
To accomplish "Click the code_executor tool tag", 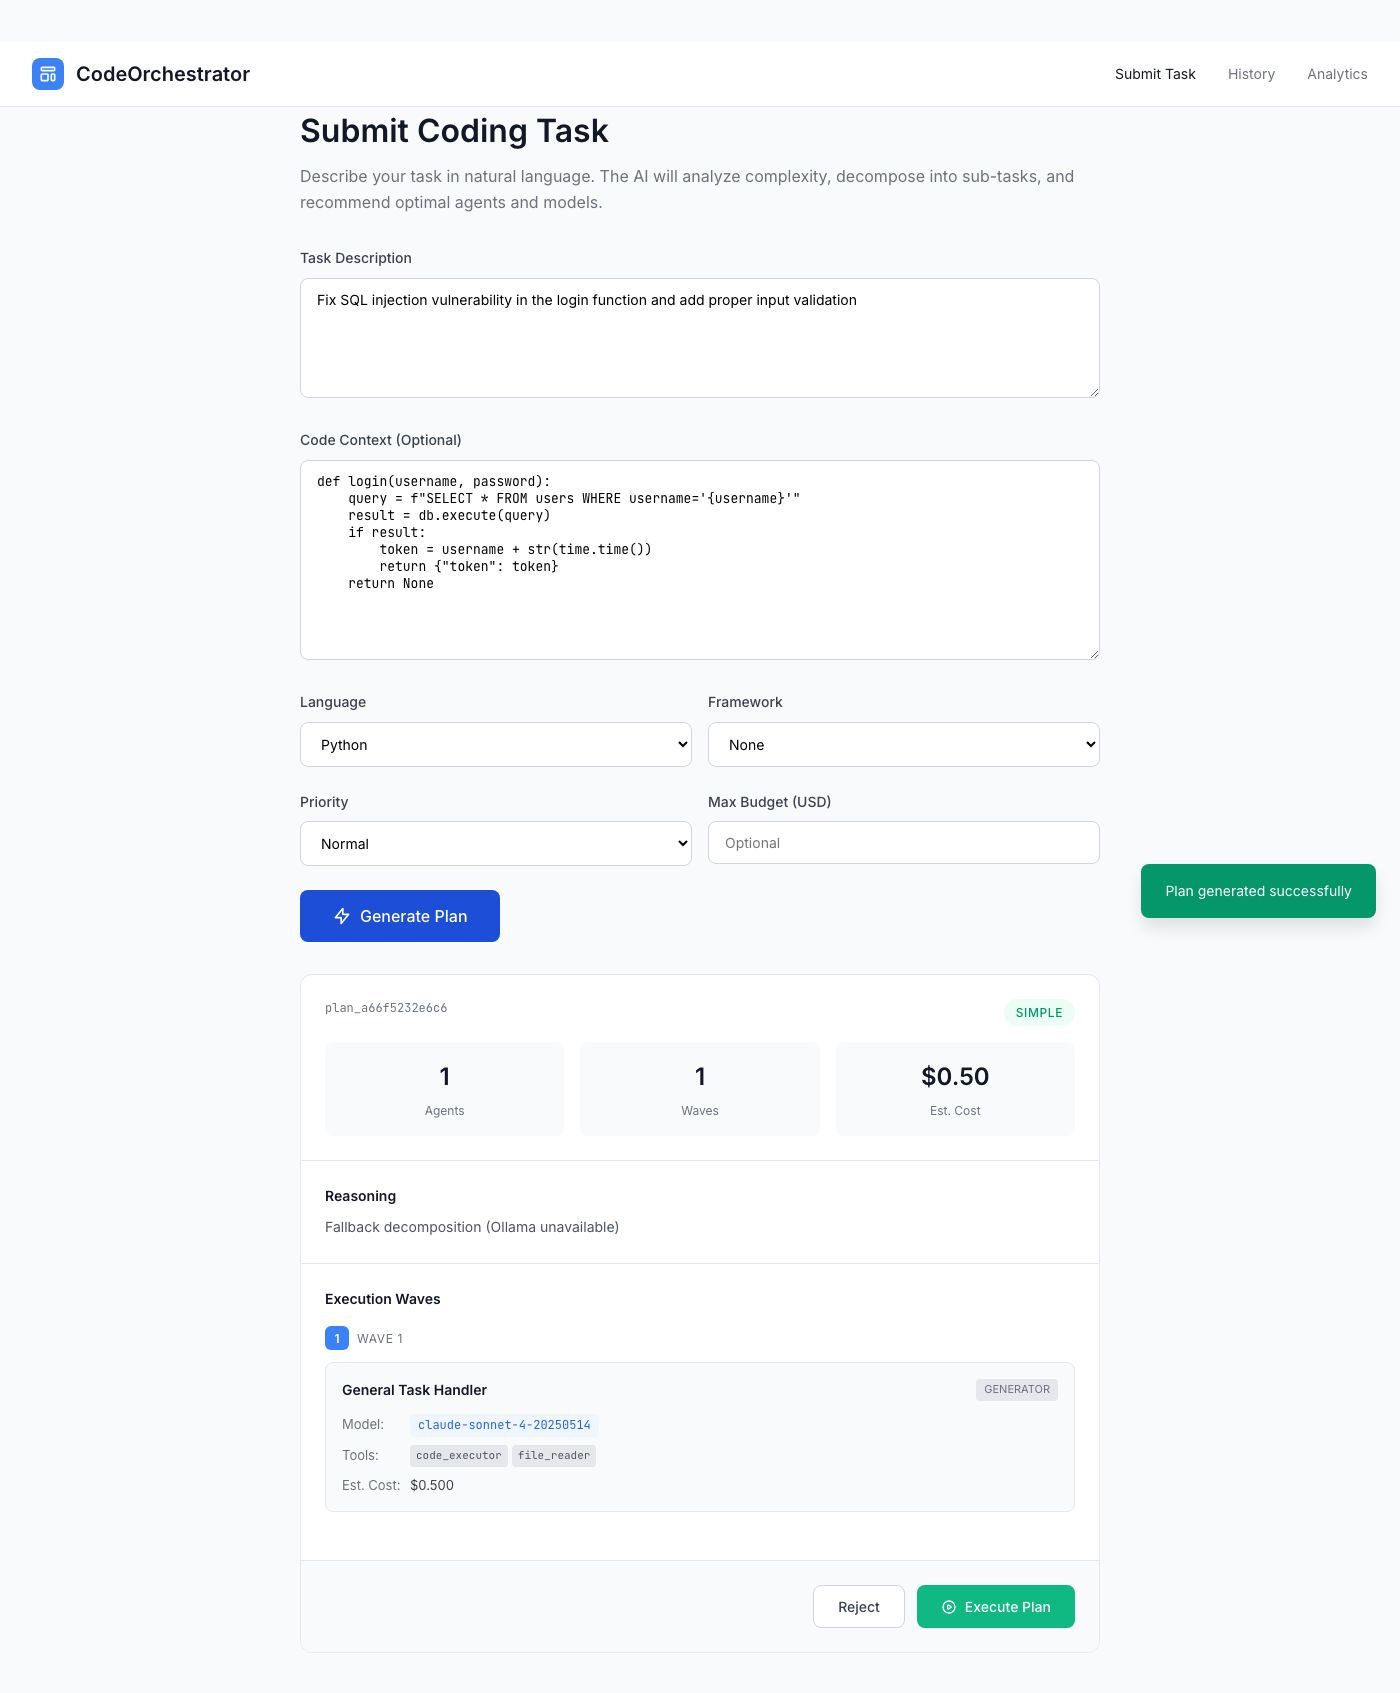I will [x=459, y=1456].
